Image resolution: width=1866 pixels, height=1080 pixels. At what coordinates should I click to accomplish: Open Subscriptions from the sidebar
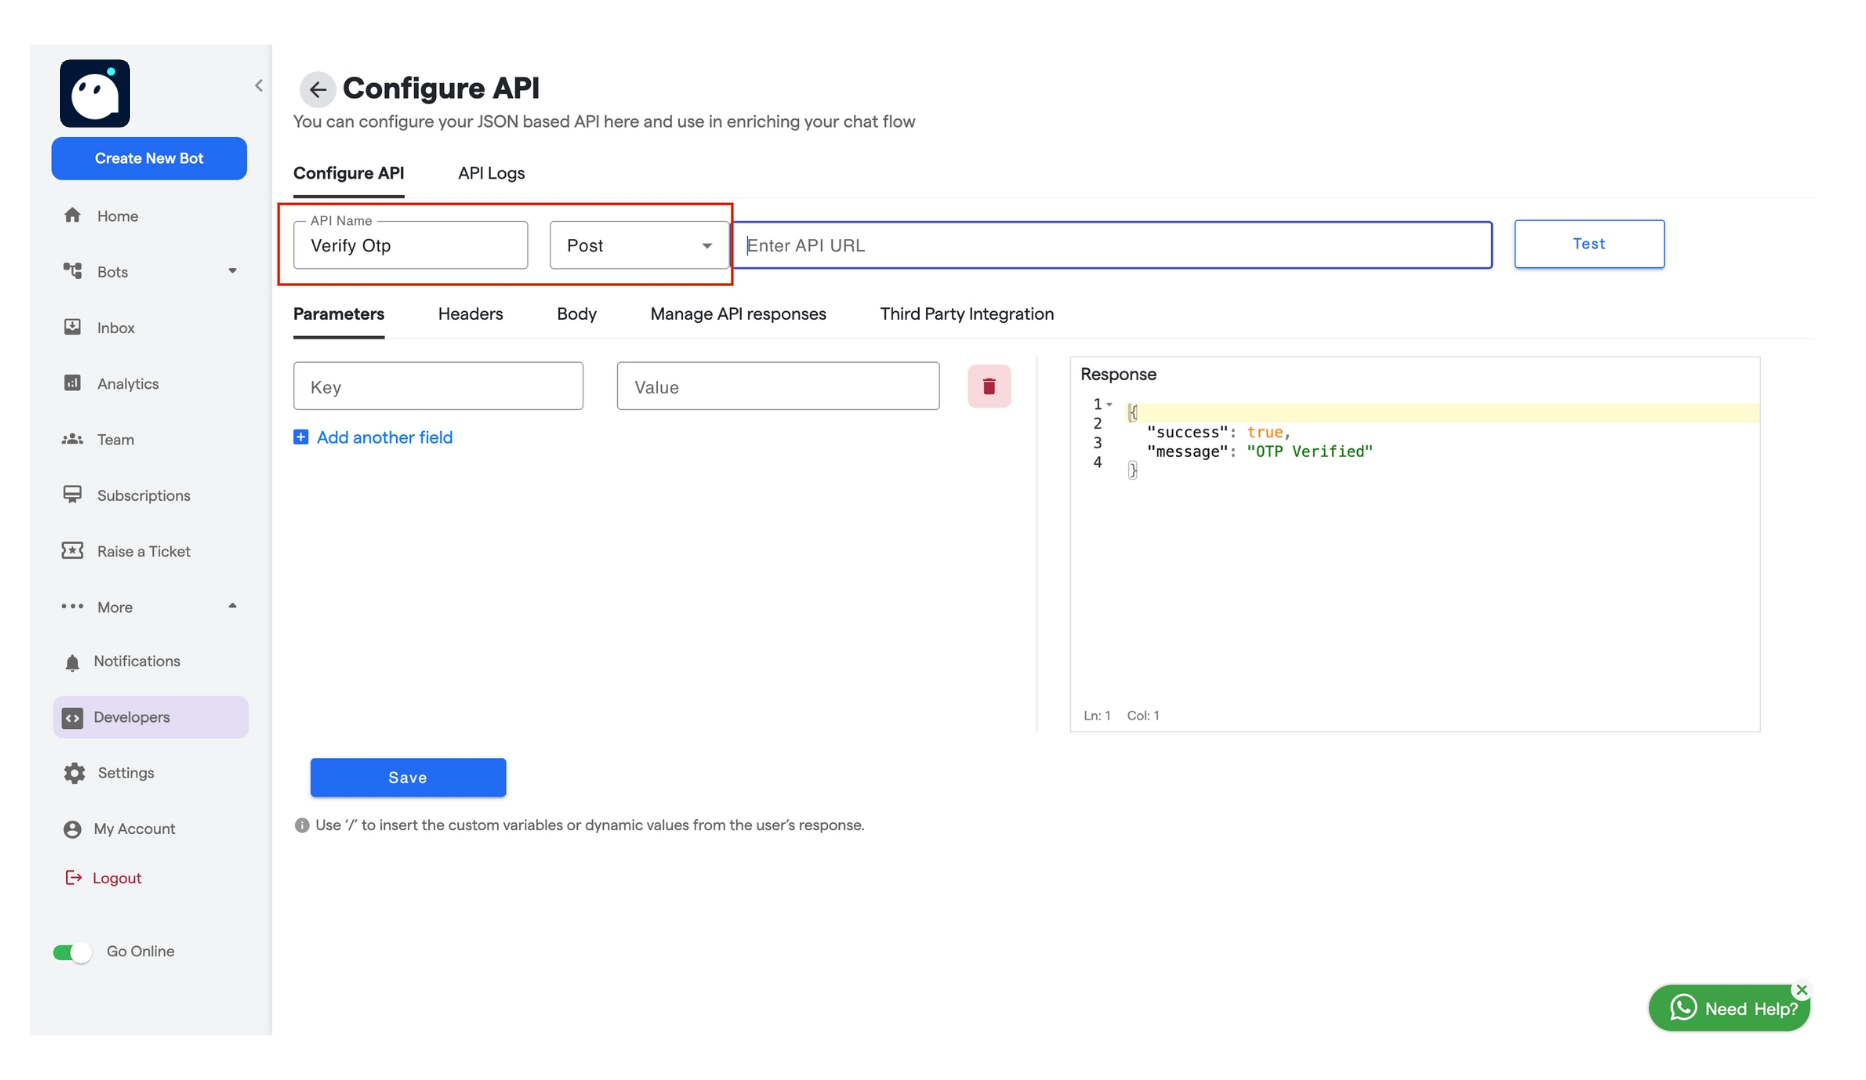tap(141, 495)
